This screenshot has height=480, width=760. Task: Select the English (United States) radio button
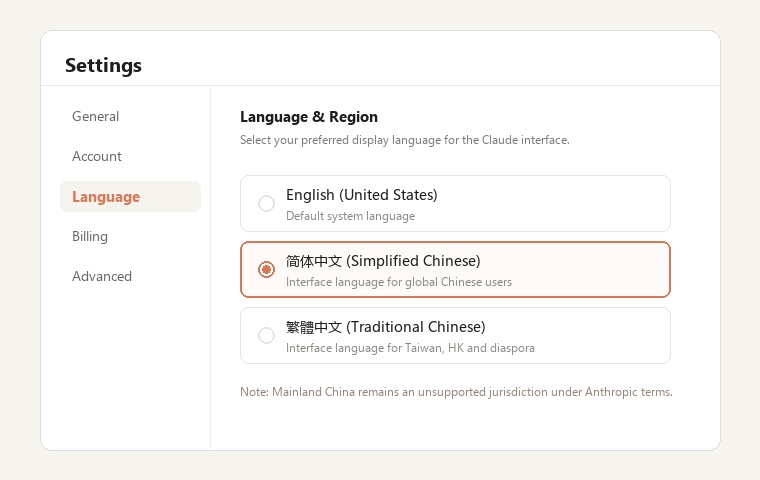pos(266,204)
